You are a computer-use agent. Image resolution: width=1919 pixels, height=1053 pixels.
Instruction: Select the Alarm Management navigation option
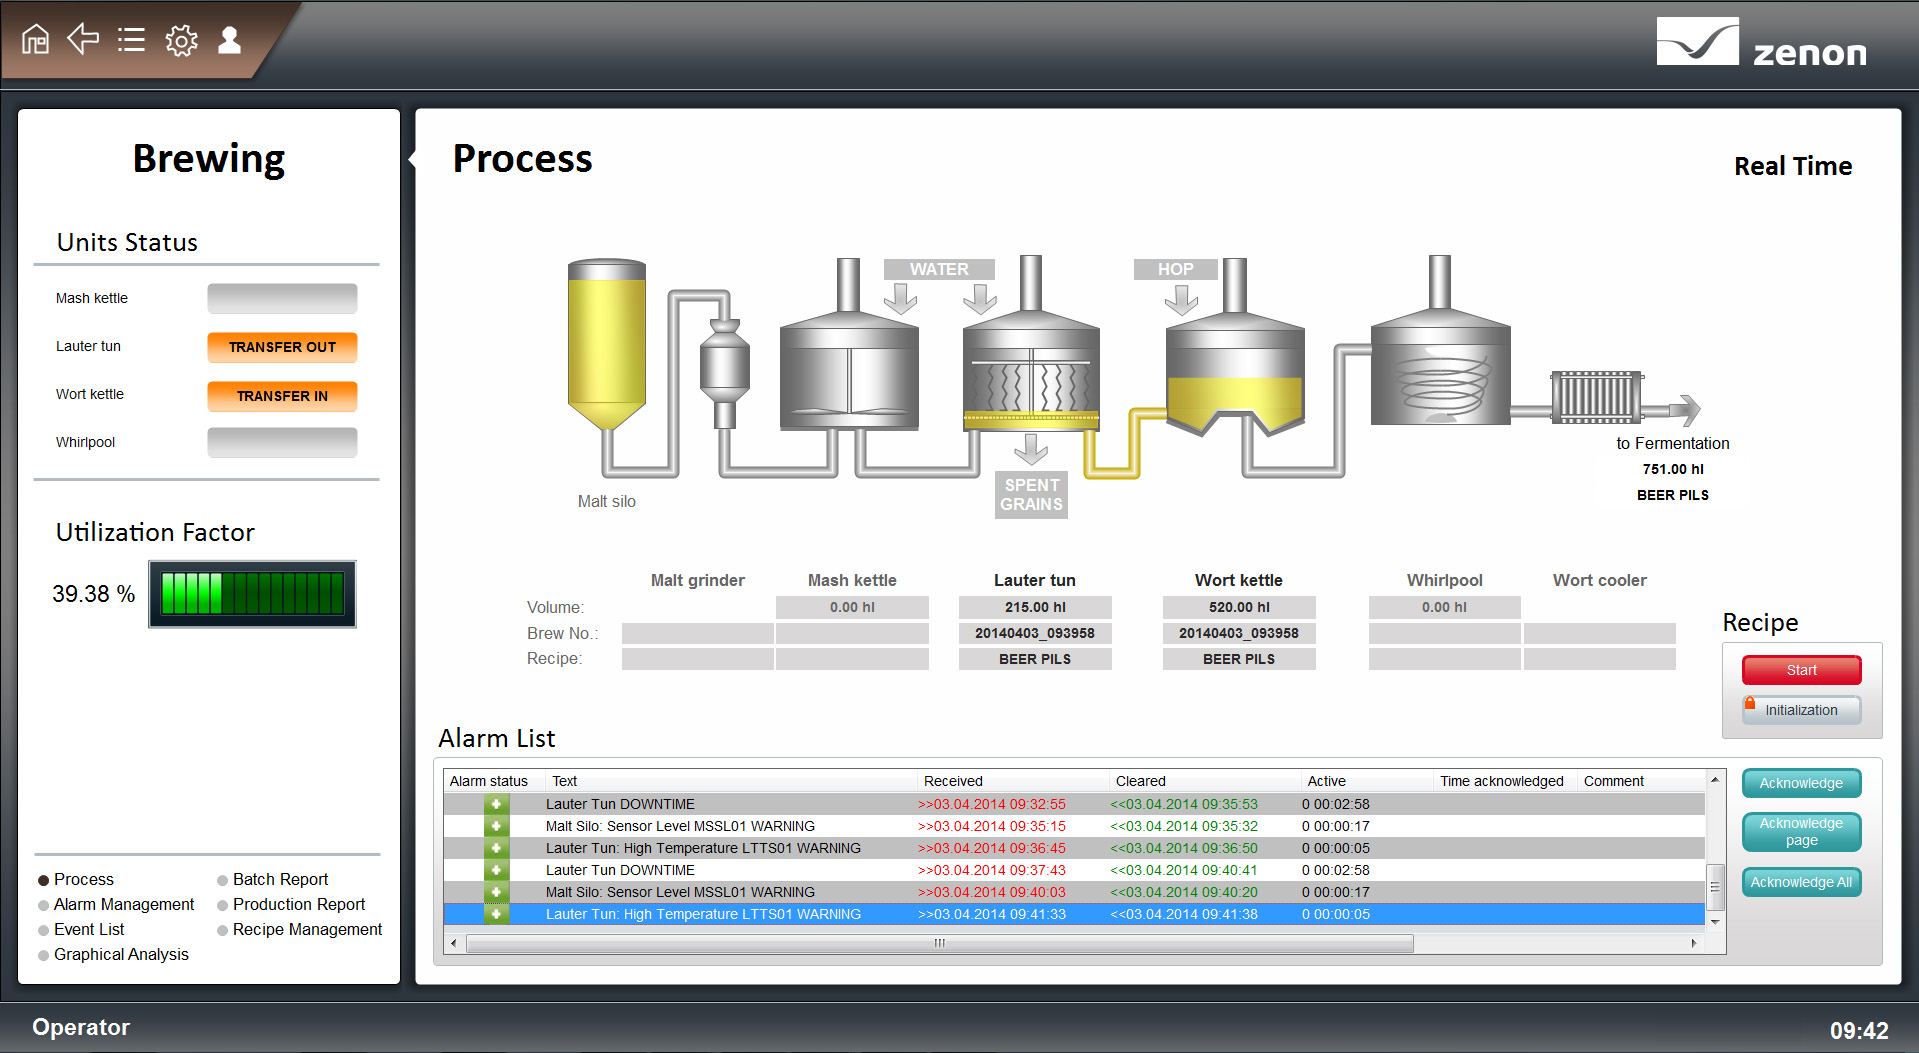[x=123, y=904]
